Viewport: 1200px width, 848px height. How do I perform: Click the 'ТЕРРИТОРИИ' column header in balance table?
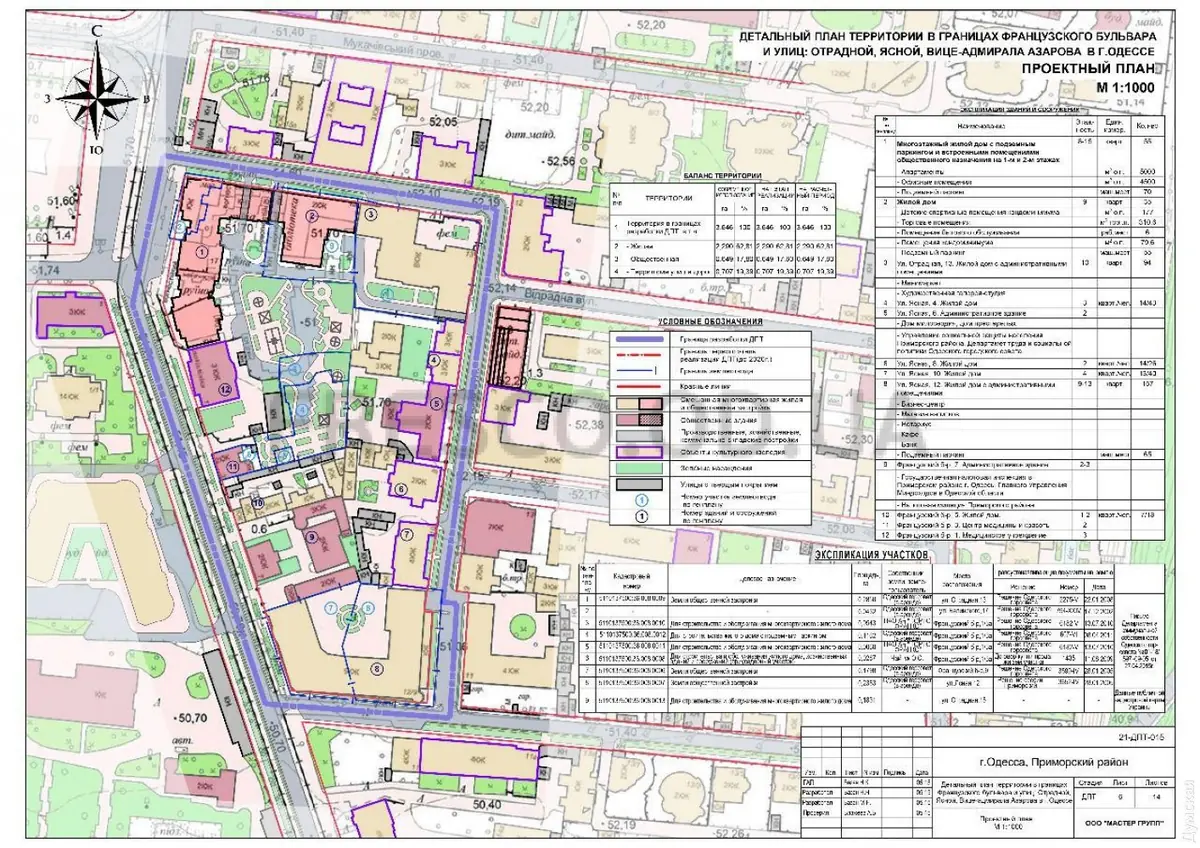pos(668,197)
